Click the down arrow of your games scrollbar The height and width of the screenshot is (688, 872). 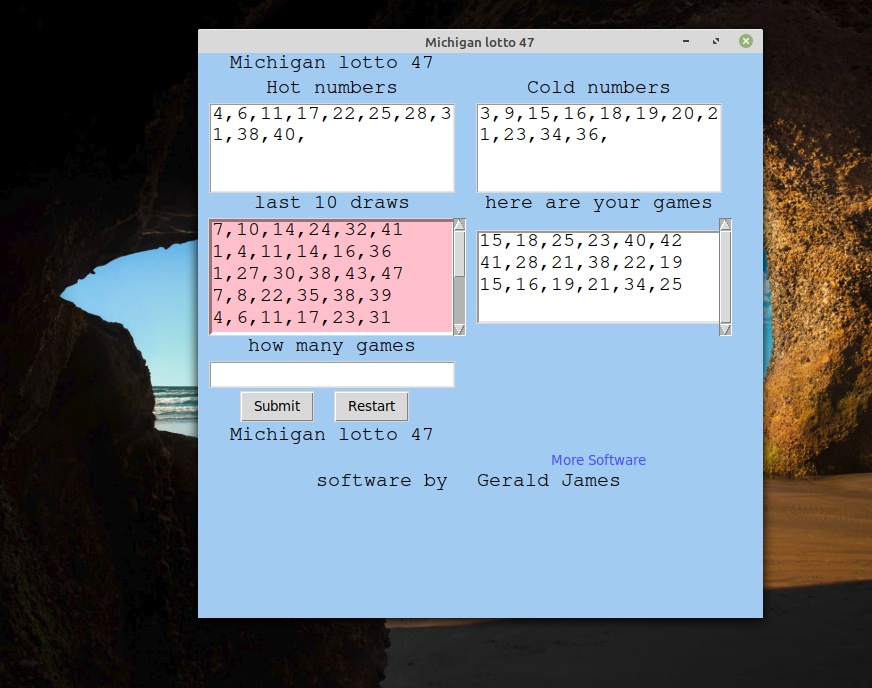pos(725,329)
